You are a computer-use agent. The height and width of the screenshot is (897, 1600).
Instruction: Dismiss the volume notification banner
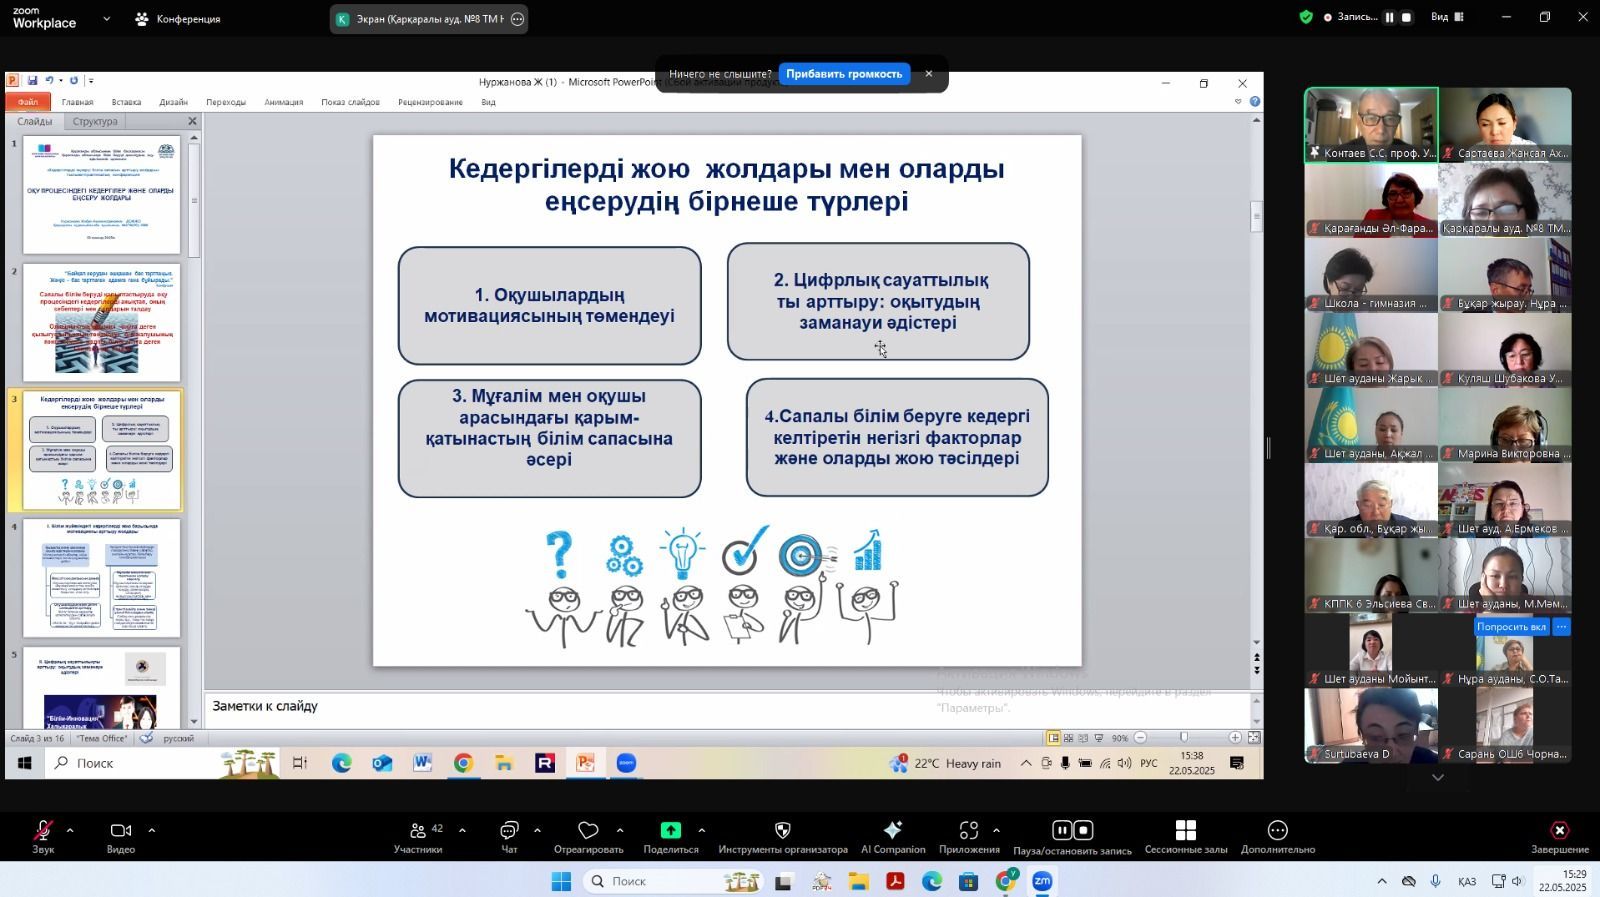click(x=929, y=74)
